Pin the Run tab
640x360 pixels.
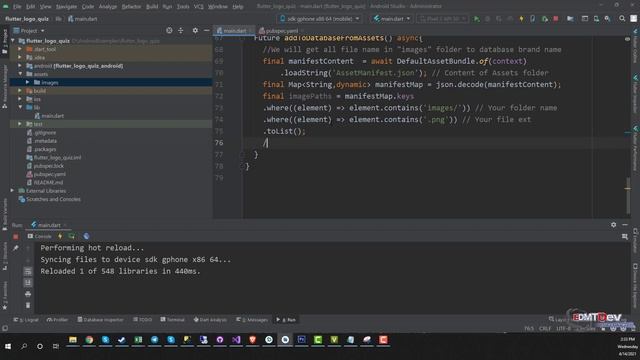[x=16, y=248]
